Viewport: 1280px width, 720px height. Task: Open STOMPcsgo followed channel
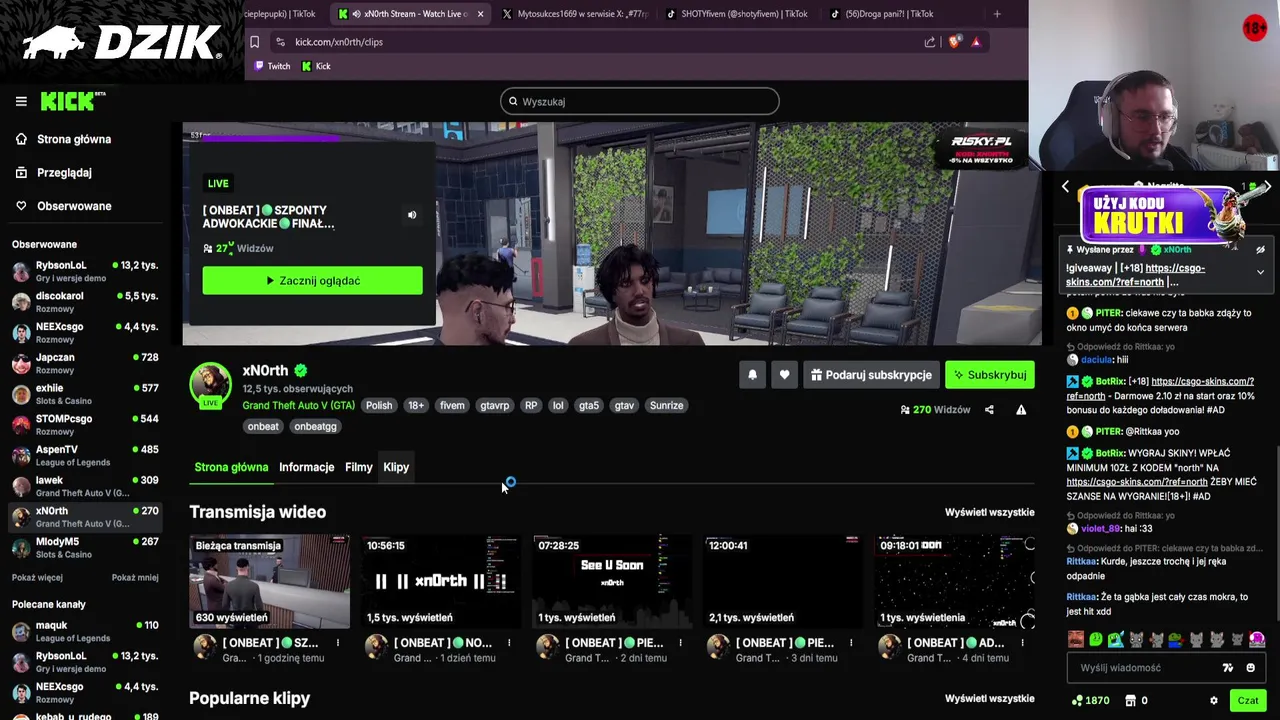click(85, 425)
